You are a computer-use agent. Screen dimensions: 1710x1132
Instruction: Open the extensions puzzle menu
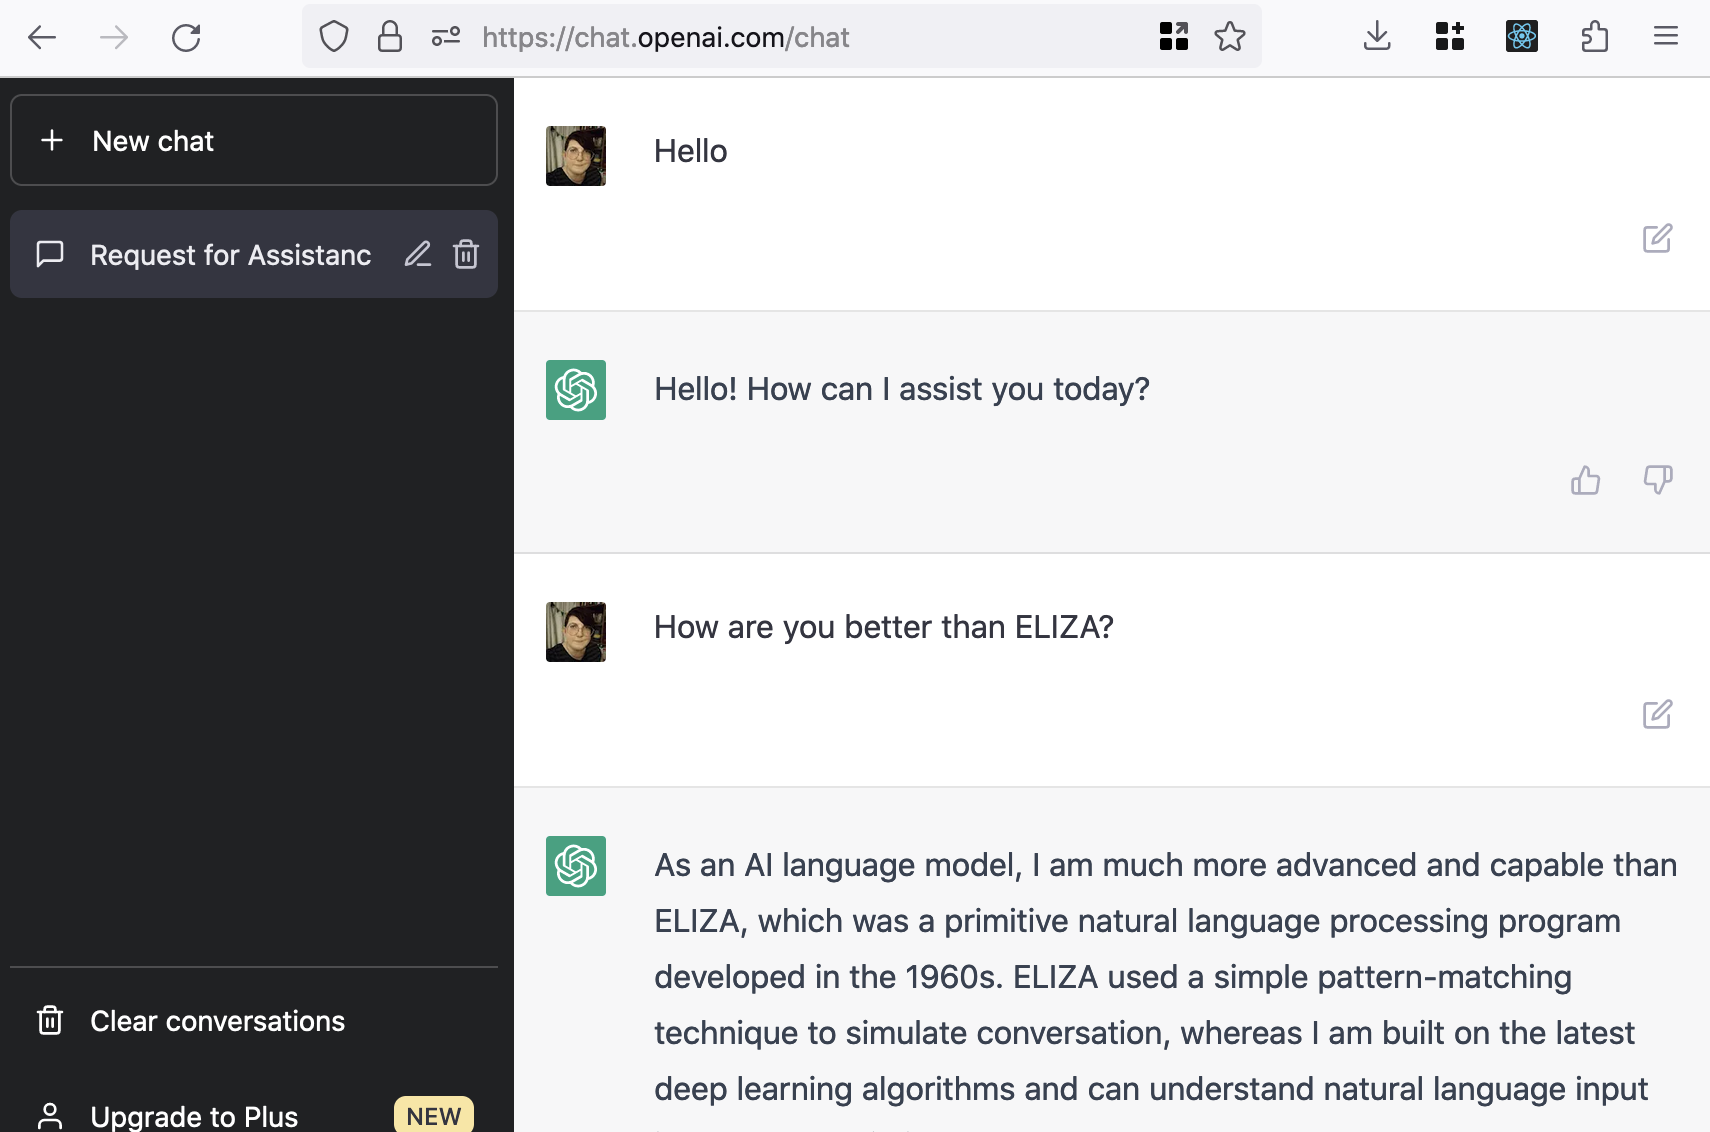click(x=1595, y=37)
